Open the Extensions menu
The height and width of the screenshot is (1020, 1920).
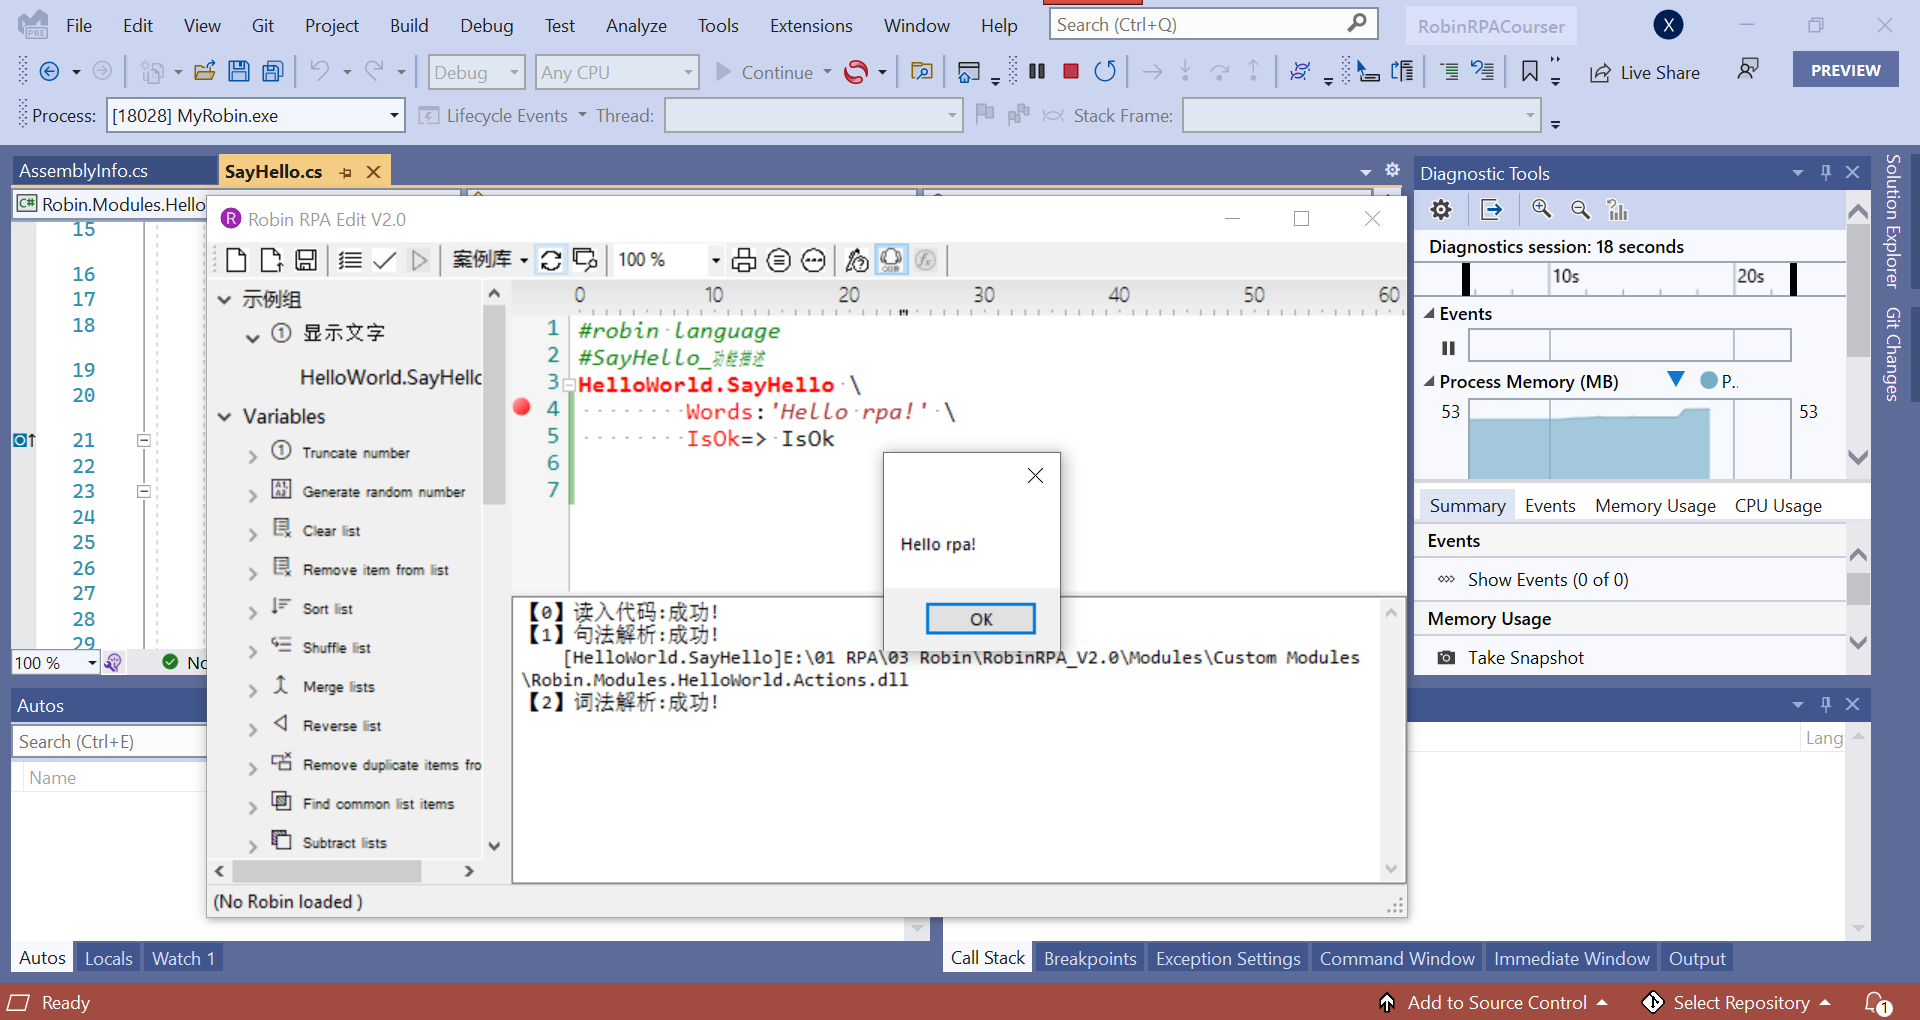tap(811, 26)
